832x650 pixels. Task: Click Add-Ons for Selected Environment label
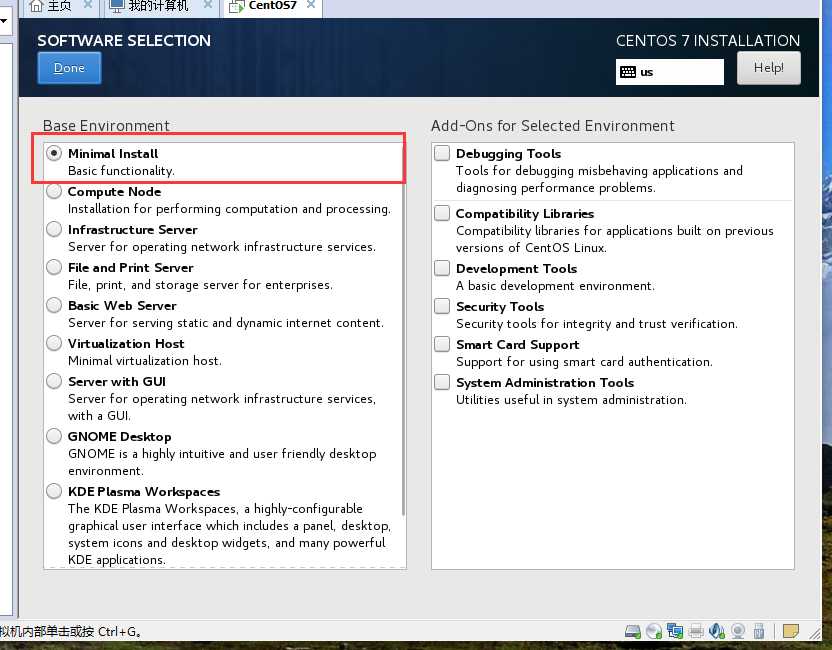(552, 126)
